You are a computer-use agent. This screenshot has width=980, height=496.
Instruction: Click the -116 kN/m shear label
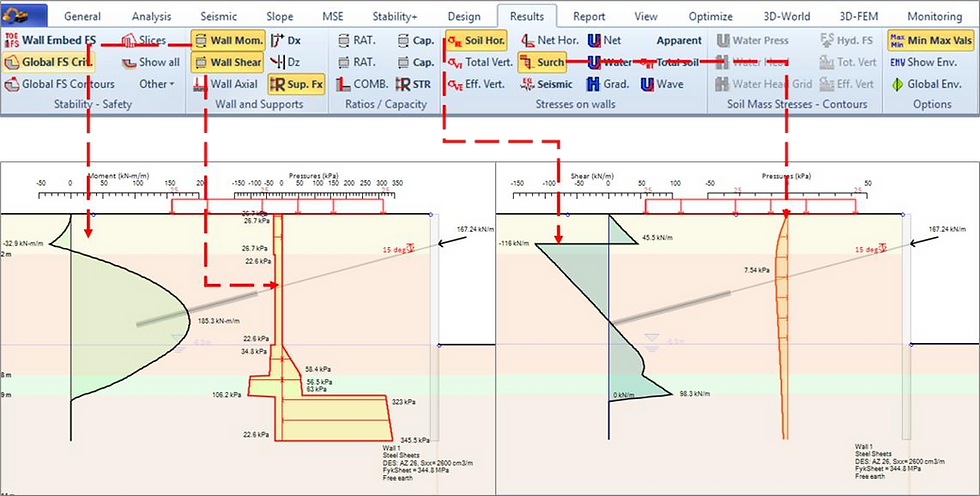[514, 244]
